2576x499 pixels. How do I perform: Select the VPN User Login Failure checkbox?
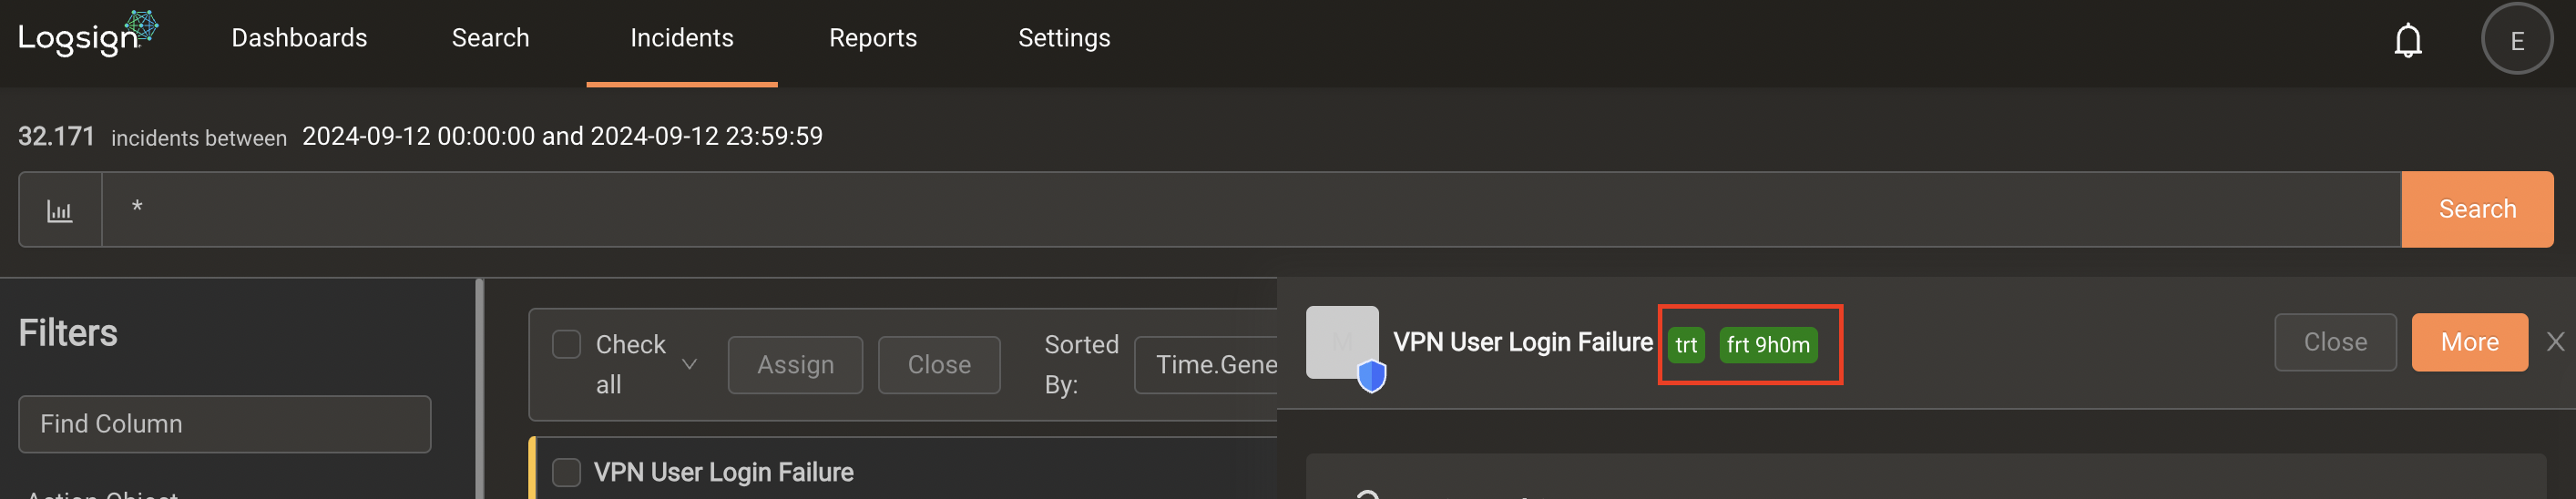point(566,472)
